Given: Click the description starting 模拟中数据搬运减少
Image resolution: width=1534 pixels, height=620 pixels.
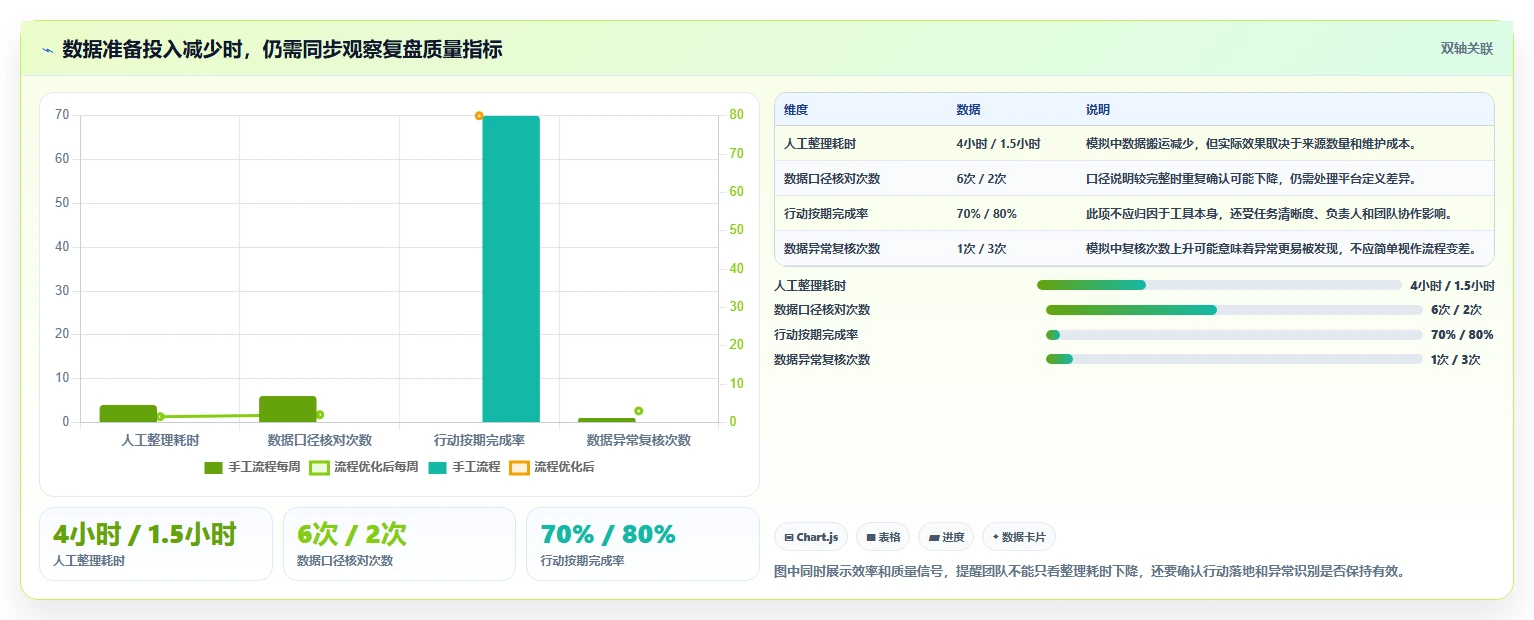Looking at the screenshot, I should click(x=1251, y=144).
